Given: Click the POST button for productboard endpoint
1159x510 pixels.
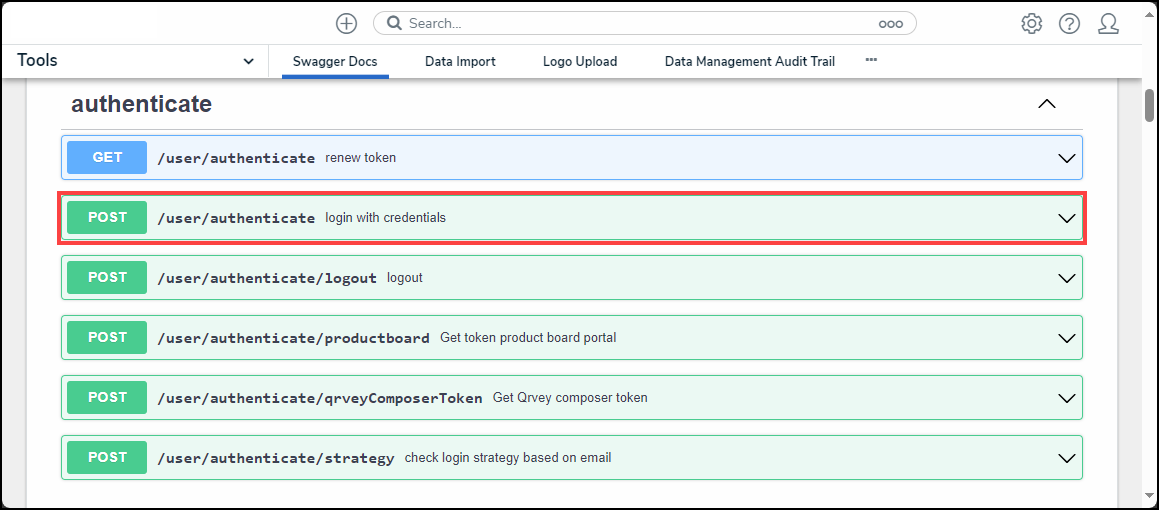Looking at the screenshot, I should pyautogui.click(x=107, y=338).
